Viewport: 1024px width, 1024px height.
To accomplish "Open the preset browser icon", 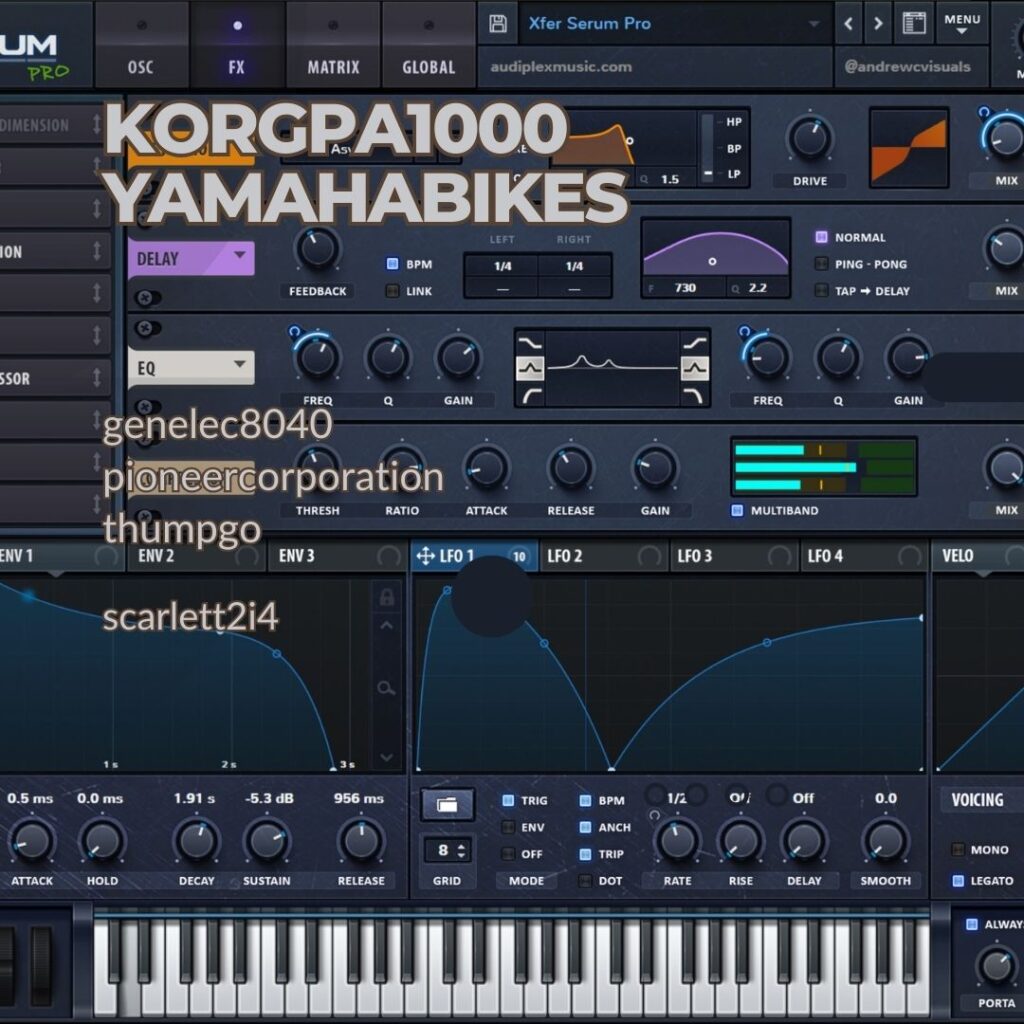I will (x=914, y=24).
